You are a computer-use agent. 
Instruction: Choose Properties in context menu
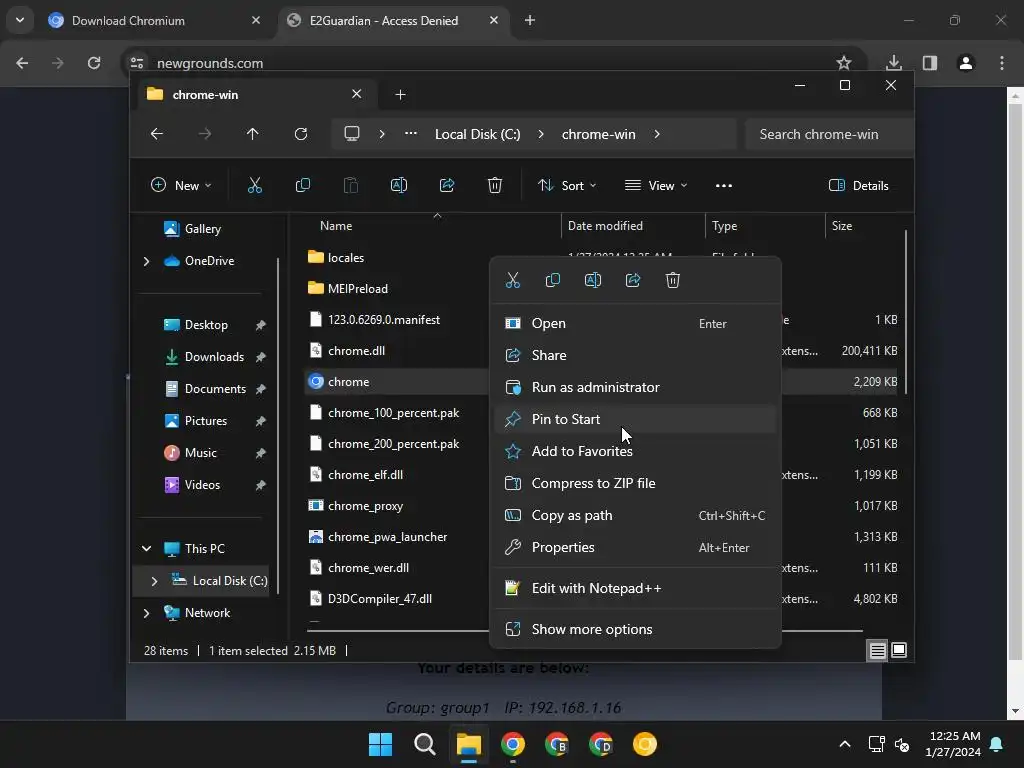click(635, 547)
